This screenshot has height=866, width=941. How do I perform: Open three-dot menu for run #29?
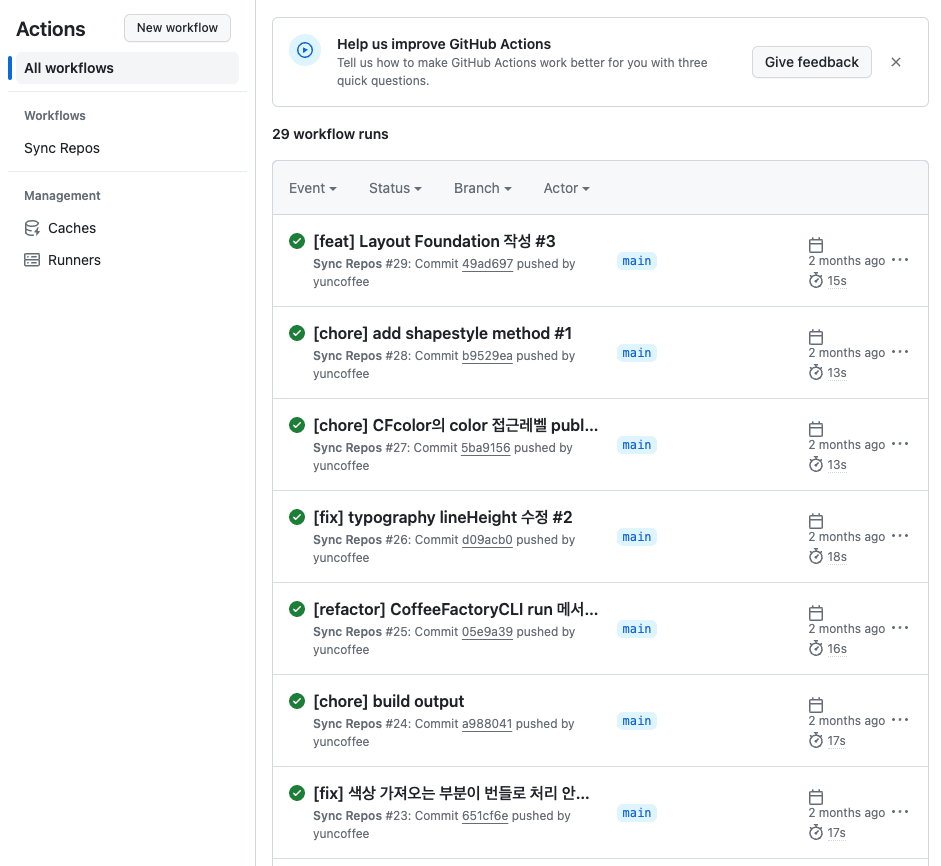click(900, 260)
